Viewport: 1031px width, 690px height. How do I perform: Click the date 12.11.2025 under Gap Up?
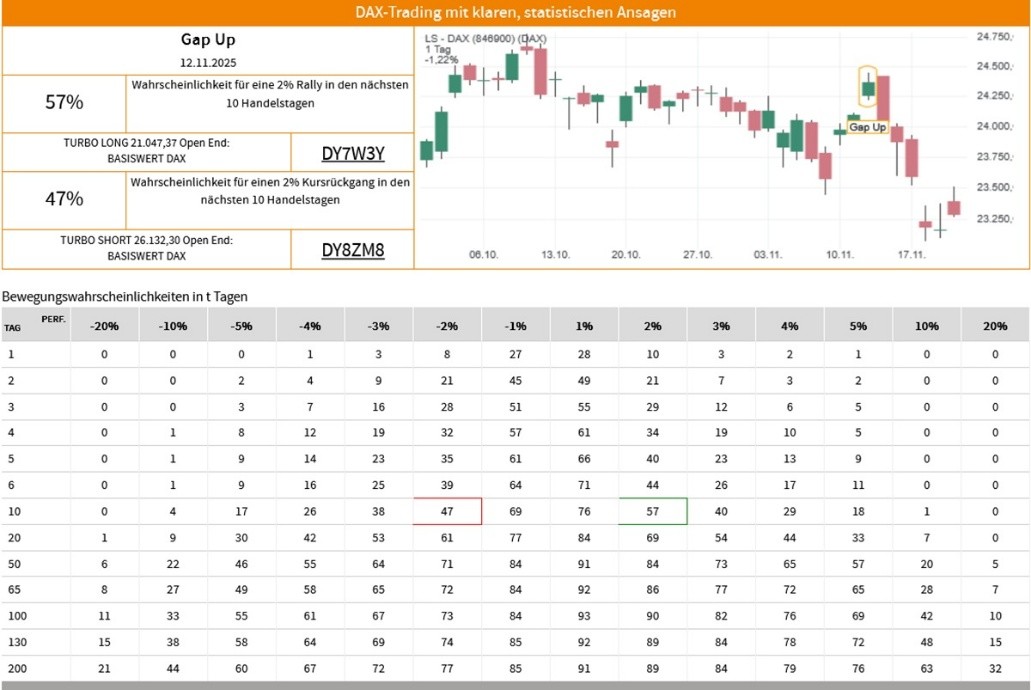pyautogui.click(x=207, y=62)
